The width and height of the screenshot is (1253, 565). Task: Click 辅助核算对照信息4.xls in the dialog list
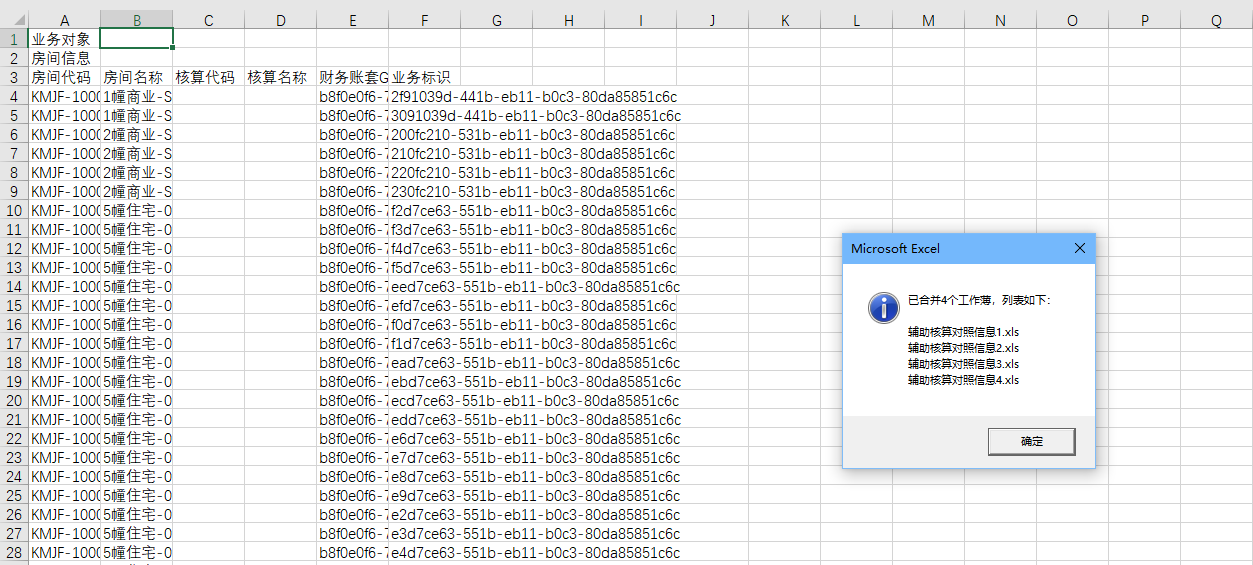click(x=963, y=379)
